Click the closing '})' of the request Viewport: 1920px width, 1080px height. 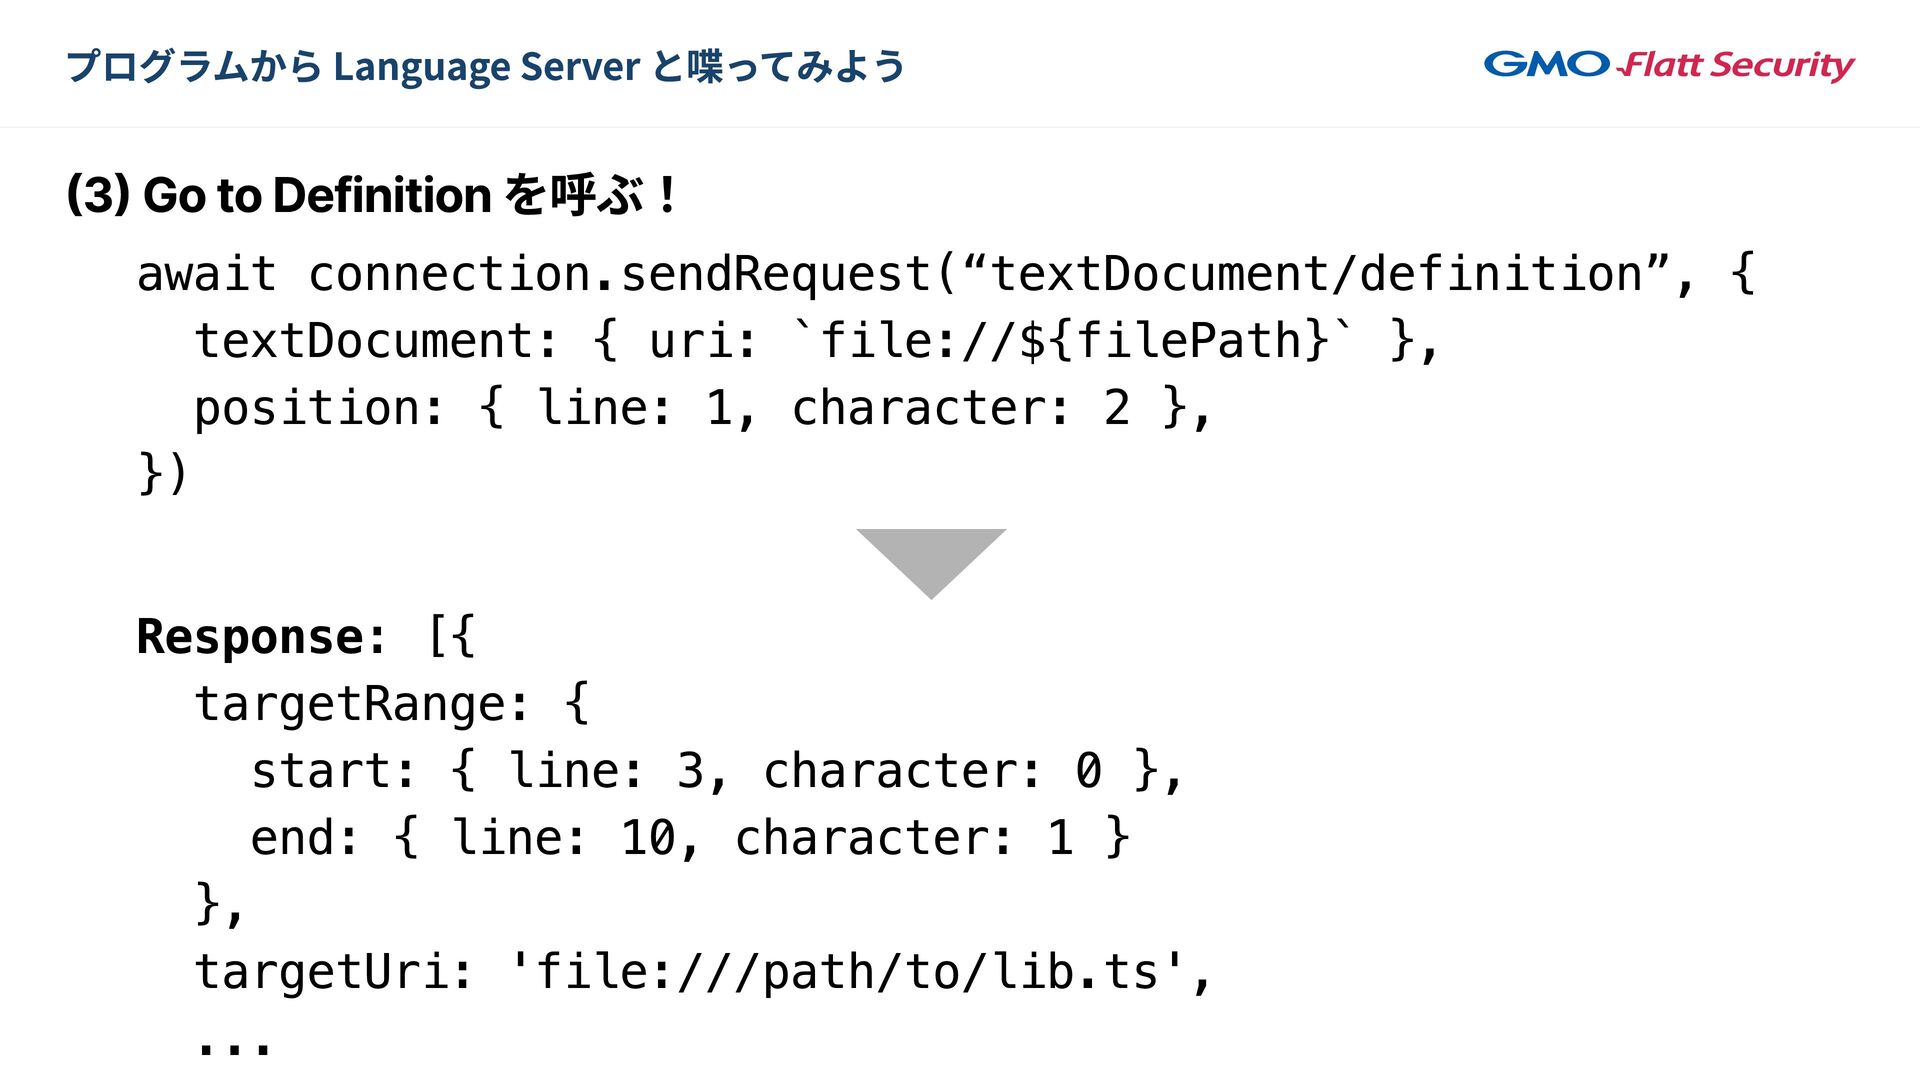pyautogui.click(x=162, y=473)
